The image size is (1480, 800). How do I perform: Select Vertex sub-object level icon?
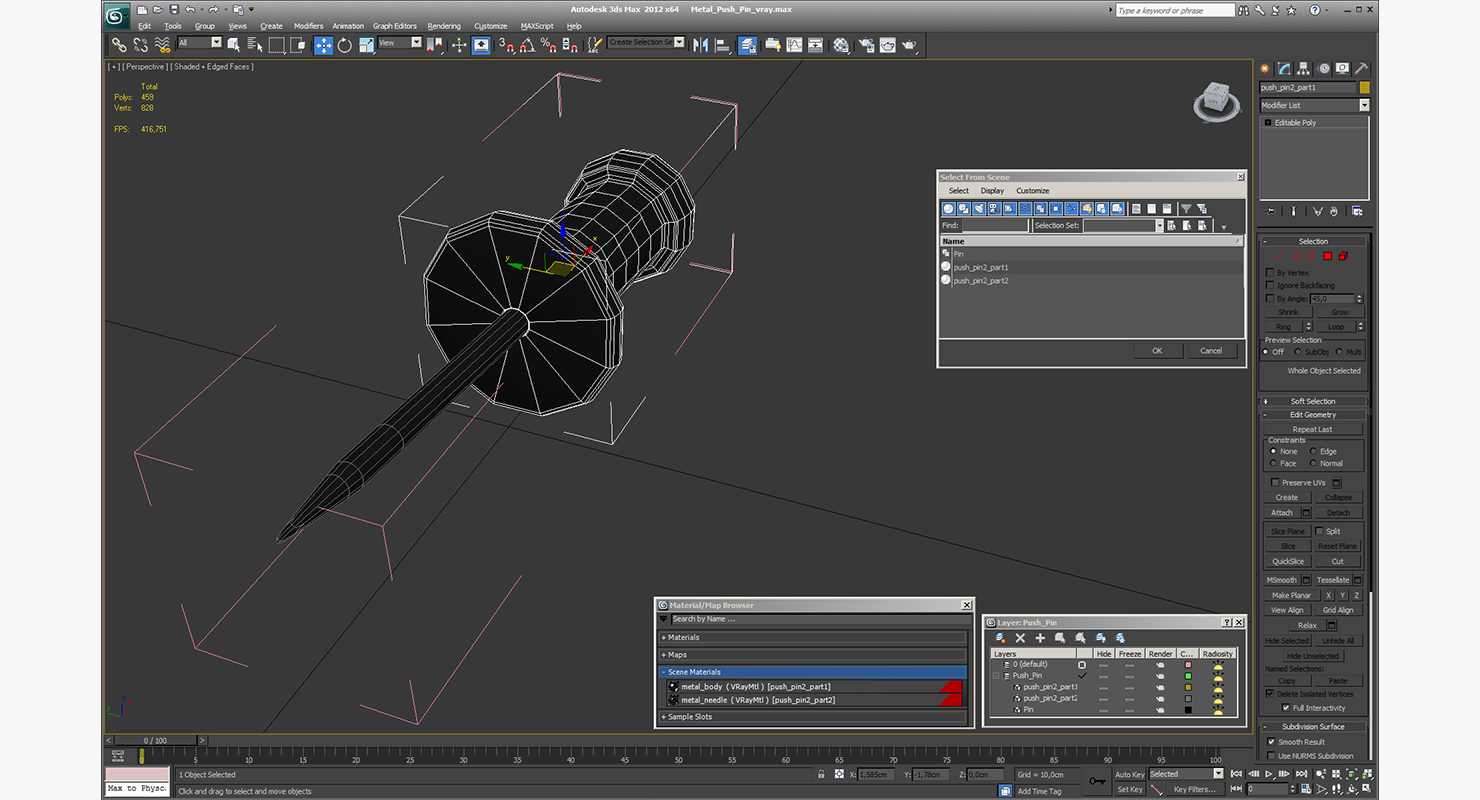(x=1281, y=256)
